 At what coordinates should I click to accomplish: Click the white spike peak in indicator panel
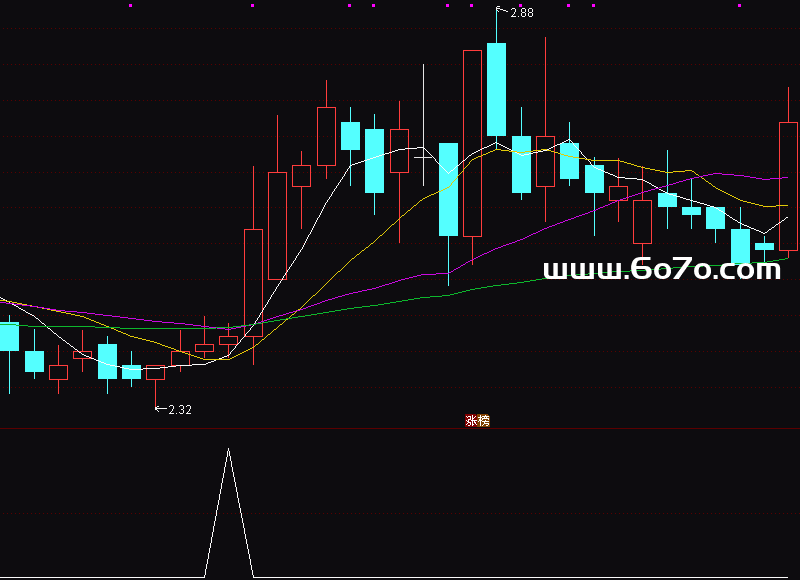tap(229, 450)
